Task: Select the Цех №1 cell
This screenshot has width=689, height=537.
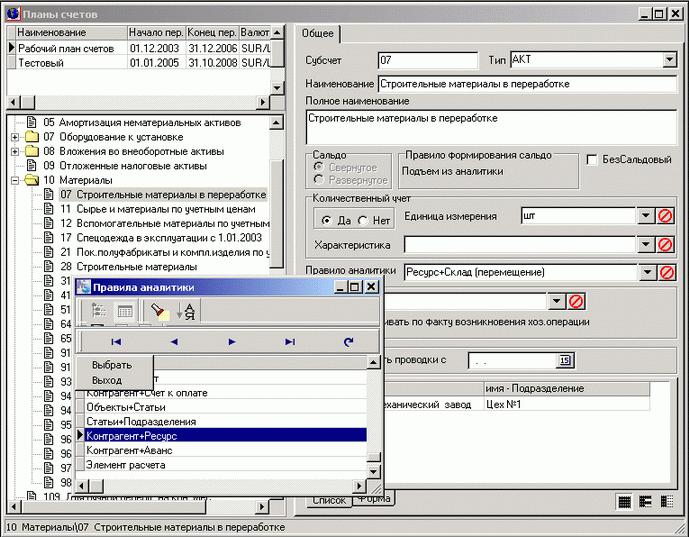Action: point(567,404)
